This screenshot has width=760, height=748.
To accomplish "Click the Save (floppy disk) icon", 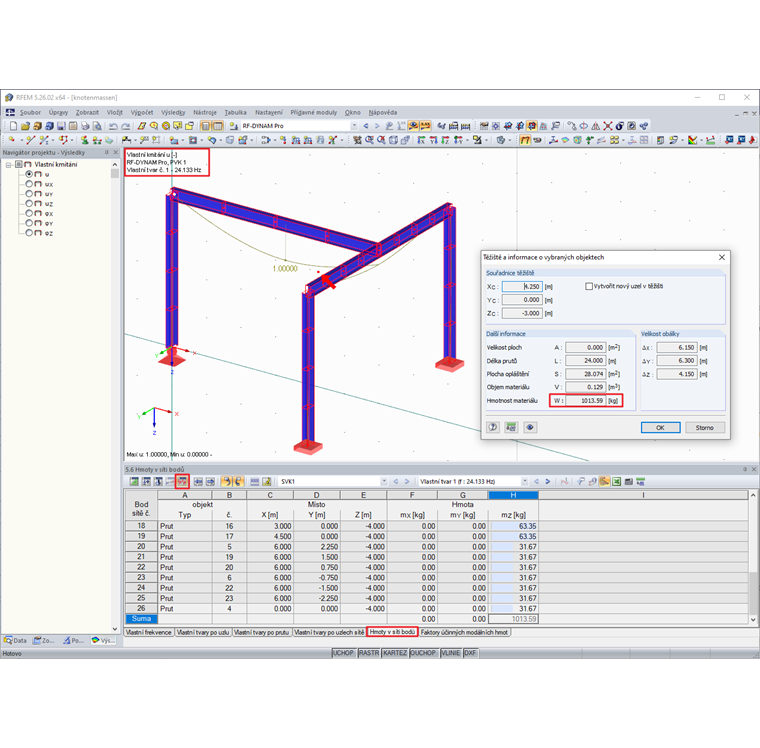I will pos(61,126).
